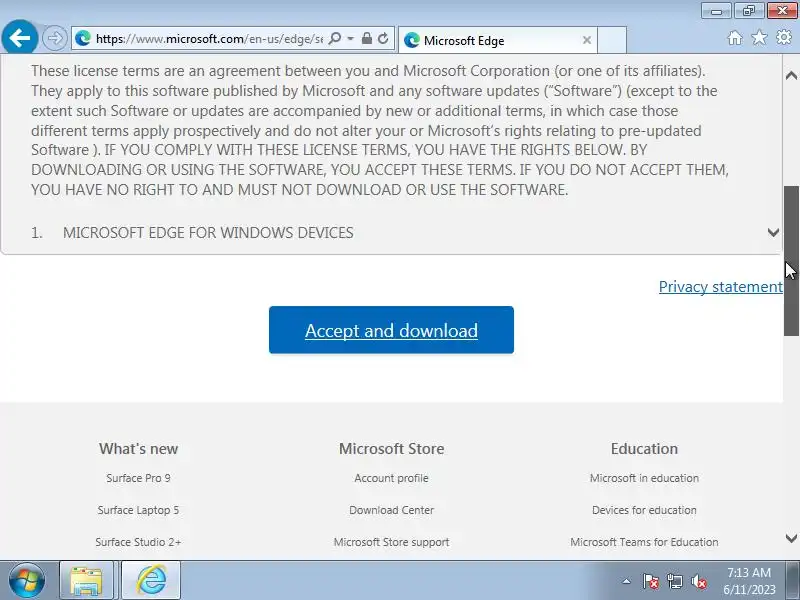Focus the URL address field
Image resolution: width=800 pixels, height=600 pixels.
[209, 39]
